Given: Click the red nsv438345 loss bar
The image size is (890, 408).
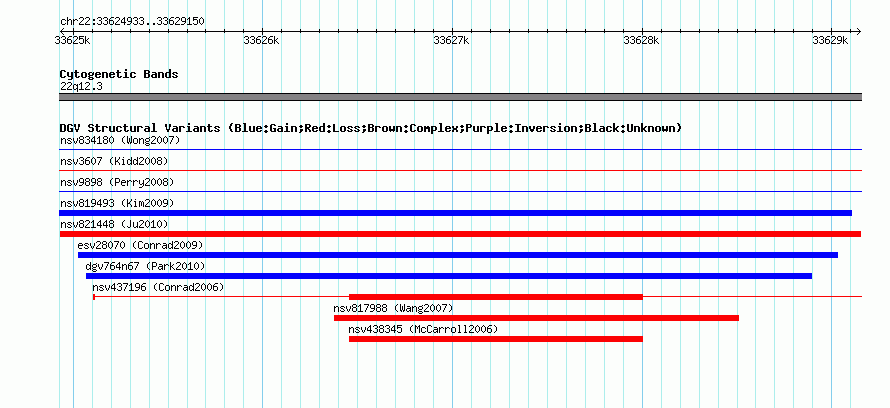Looking at the screenshot, I should (x=496, y=339).
